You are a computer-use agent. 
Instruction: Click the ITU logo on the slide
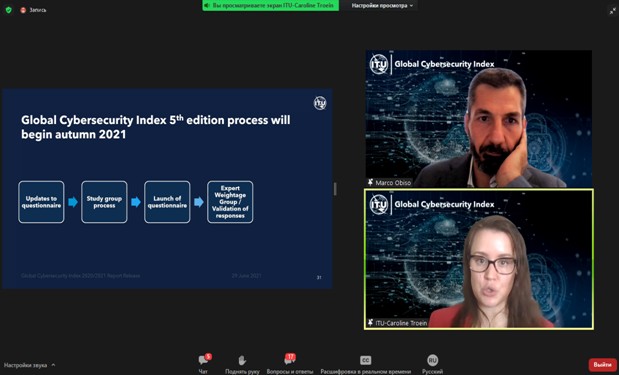point(320,103)
